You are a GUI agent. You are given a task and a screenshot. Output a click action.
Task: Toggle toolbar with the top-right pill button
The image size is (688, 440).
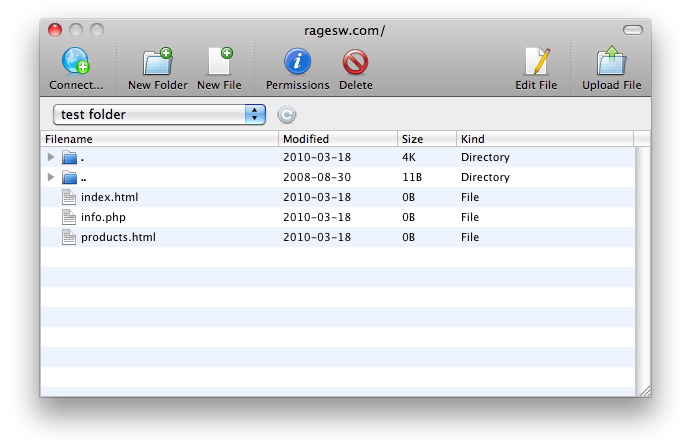[x=632, y=30]
